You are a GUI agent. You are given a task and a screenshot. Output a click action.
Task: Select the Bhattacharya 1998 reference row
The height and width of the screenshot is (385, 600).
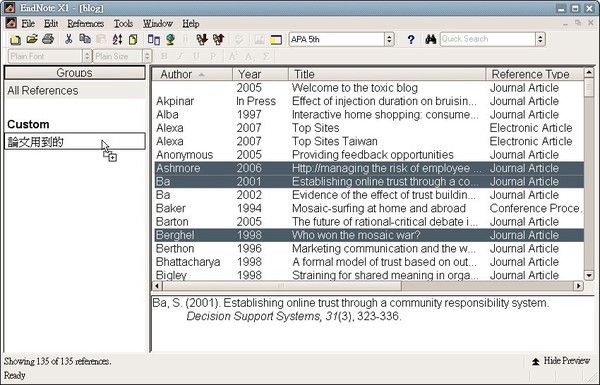(x=369, y=262)
